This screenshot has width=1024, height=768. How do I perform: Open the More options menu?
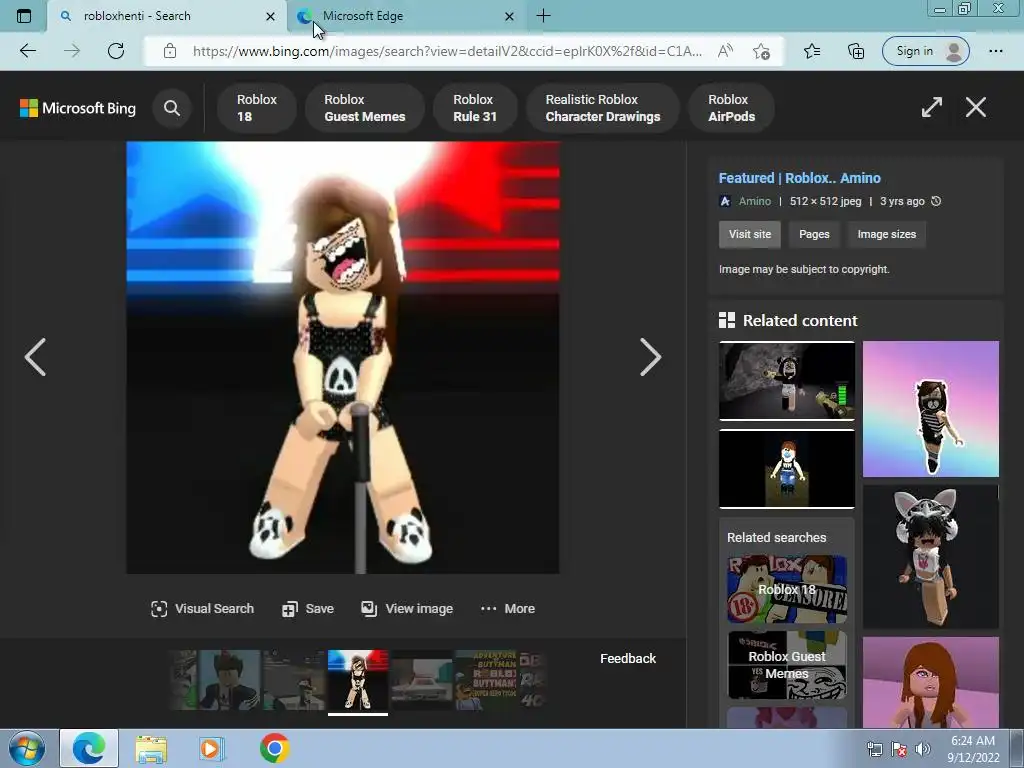pyautogui.click(x=507, y=609)
